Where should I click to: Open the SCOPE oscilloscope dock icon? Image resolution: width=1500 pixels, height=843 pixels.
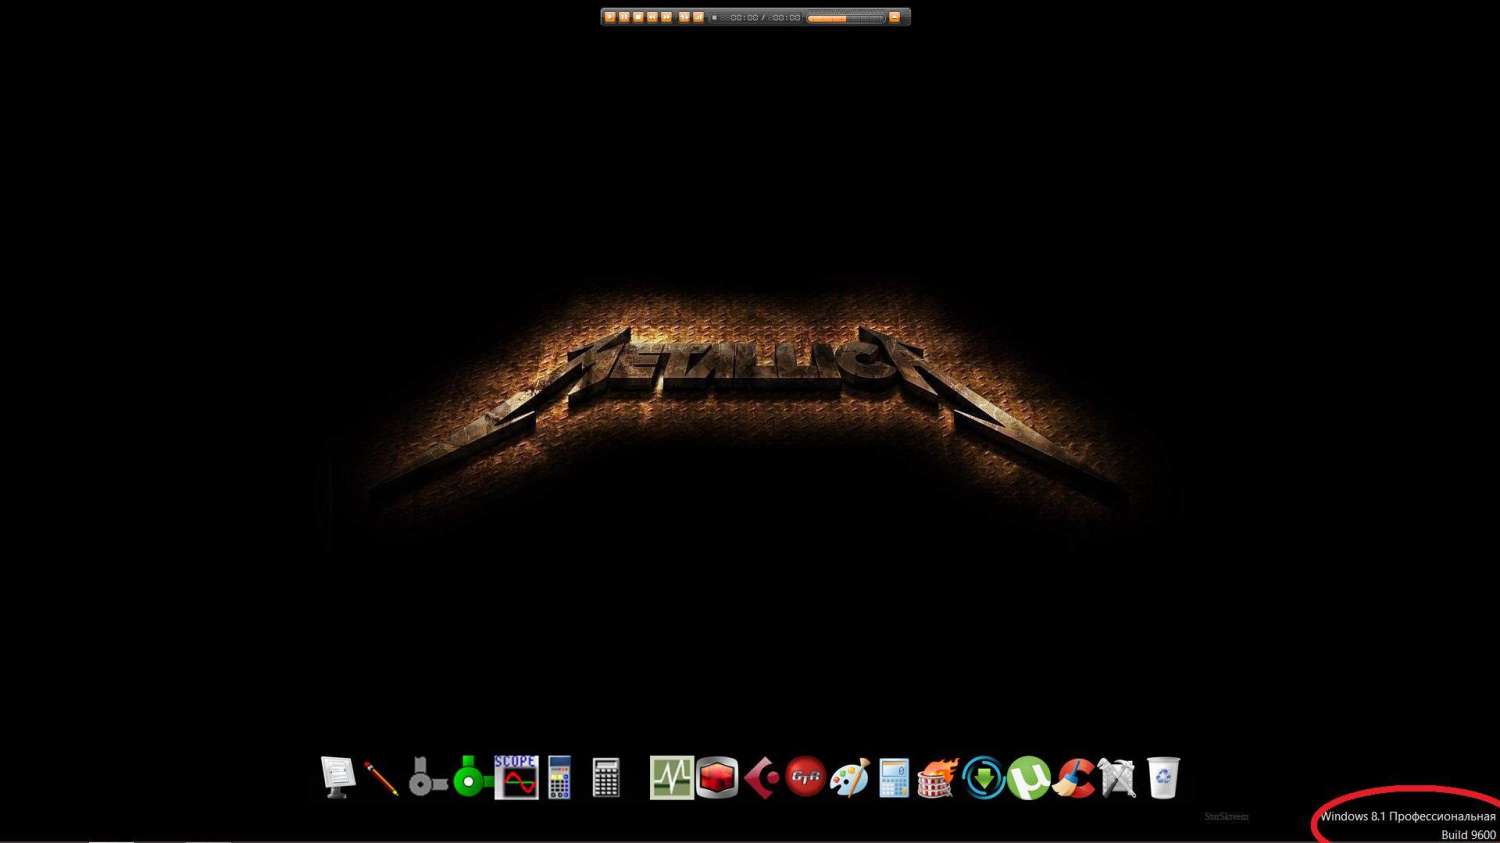pos(516,777)
